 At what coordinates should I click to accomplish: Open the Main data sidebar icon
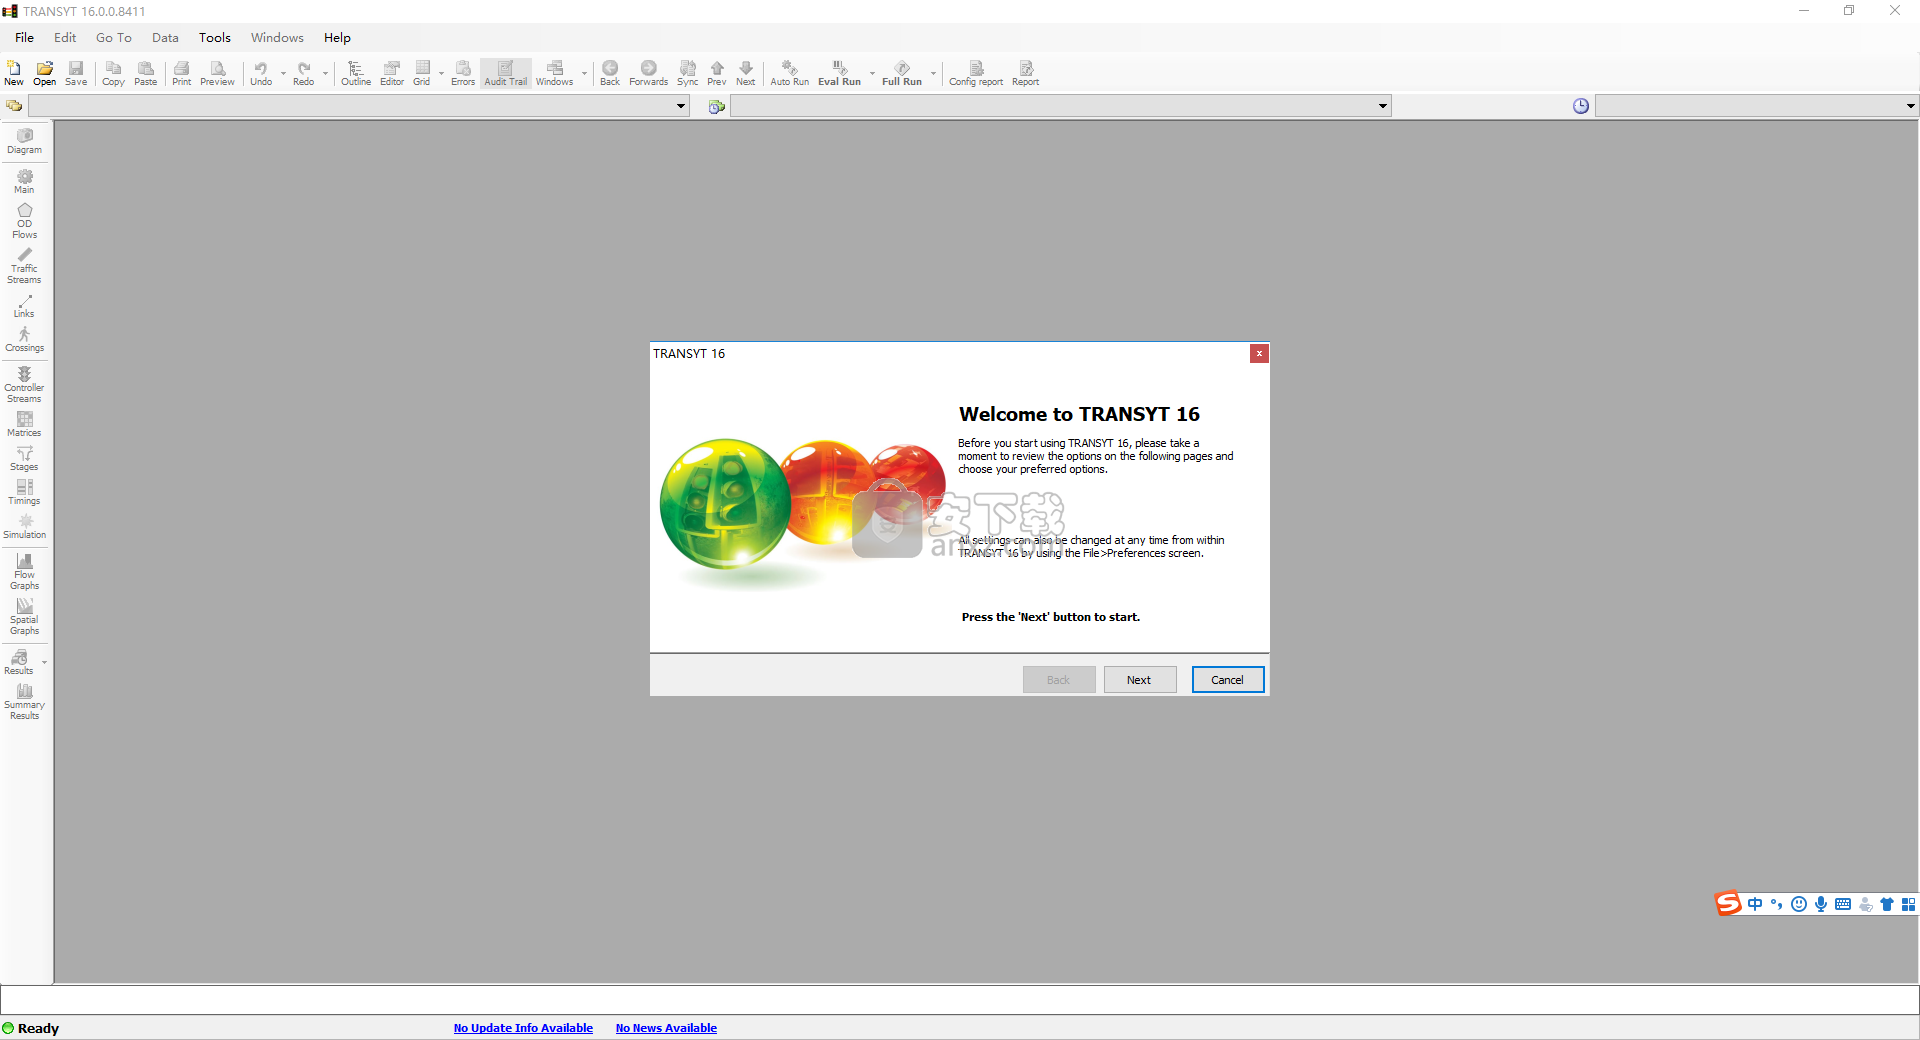pyautogui.click(x=25, y=181)
